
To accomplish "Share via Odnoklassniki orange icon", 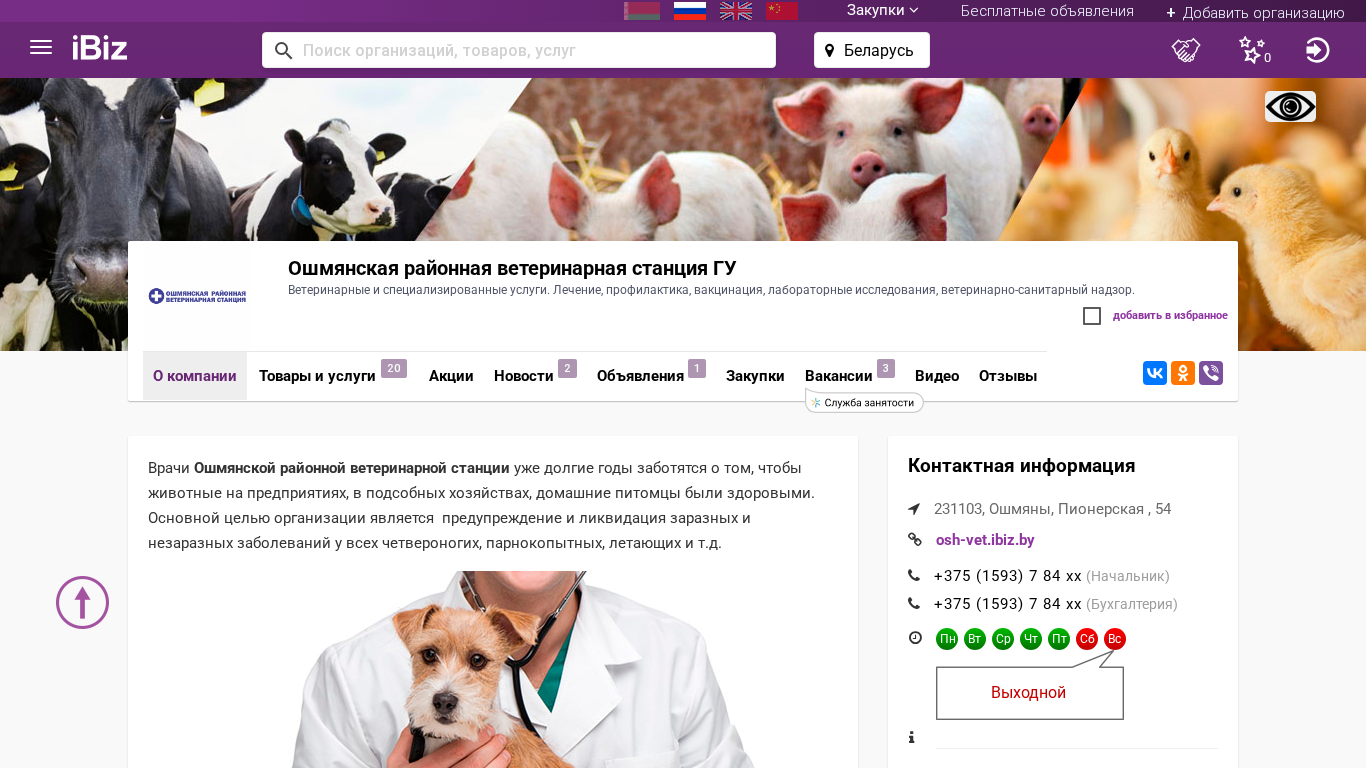I will click(1183, 373).
